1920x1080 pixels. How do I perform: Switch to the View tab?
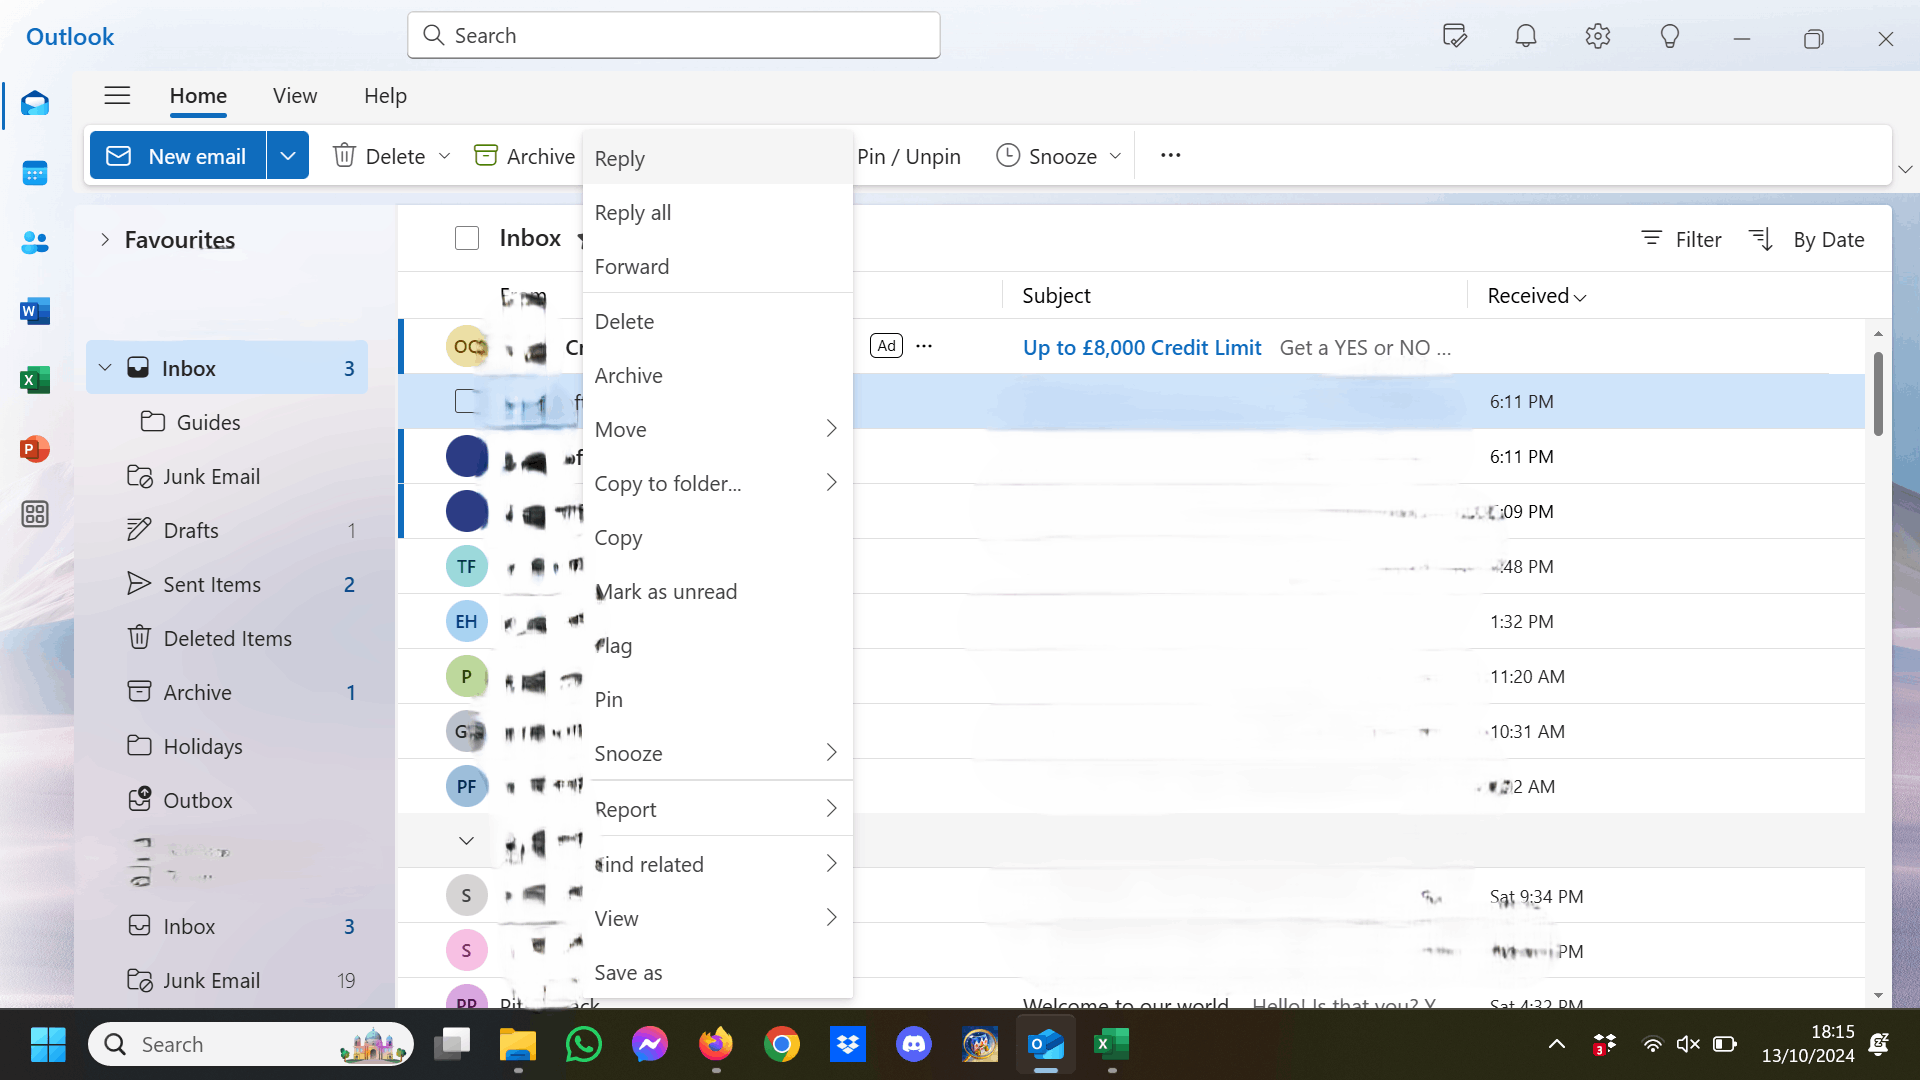click(295, 96)
